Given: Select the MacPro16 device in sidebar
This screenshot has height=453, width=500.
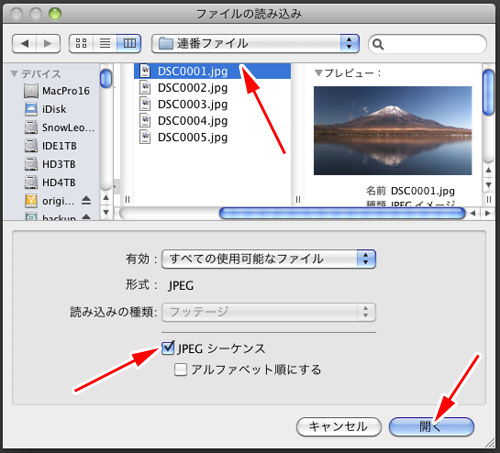Looking at the screenshot, I should coord(57,91).
